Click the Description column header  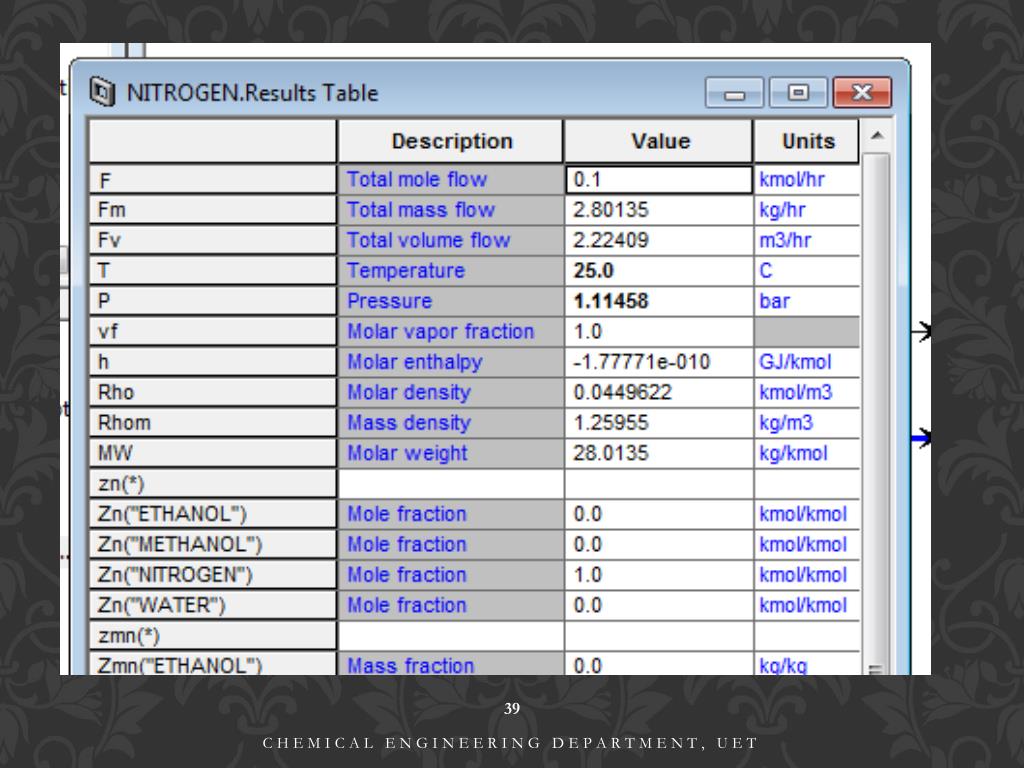pos(451,141)
